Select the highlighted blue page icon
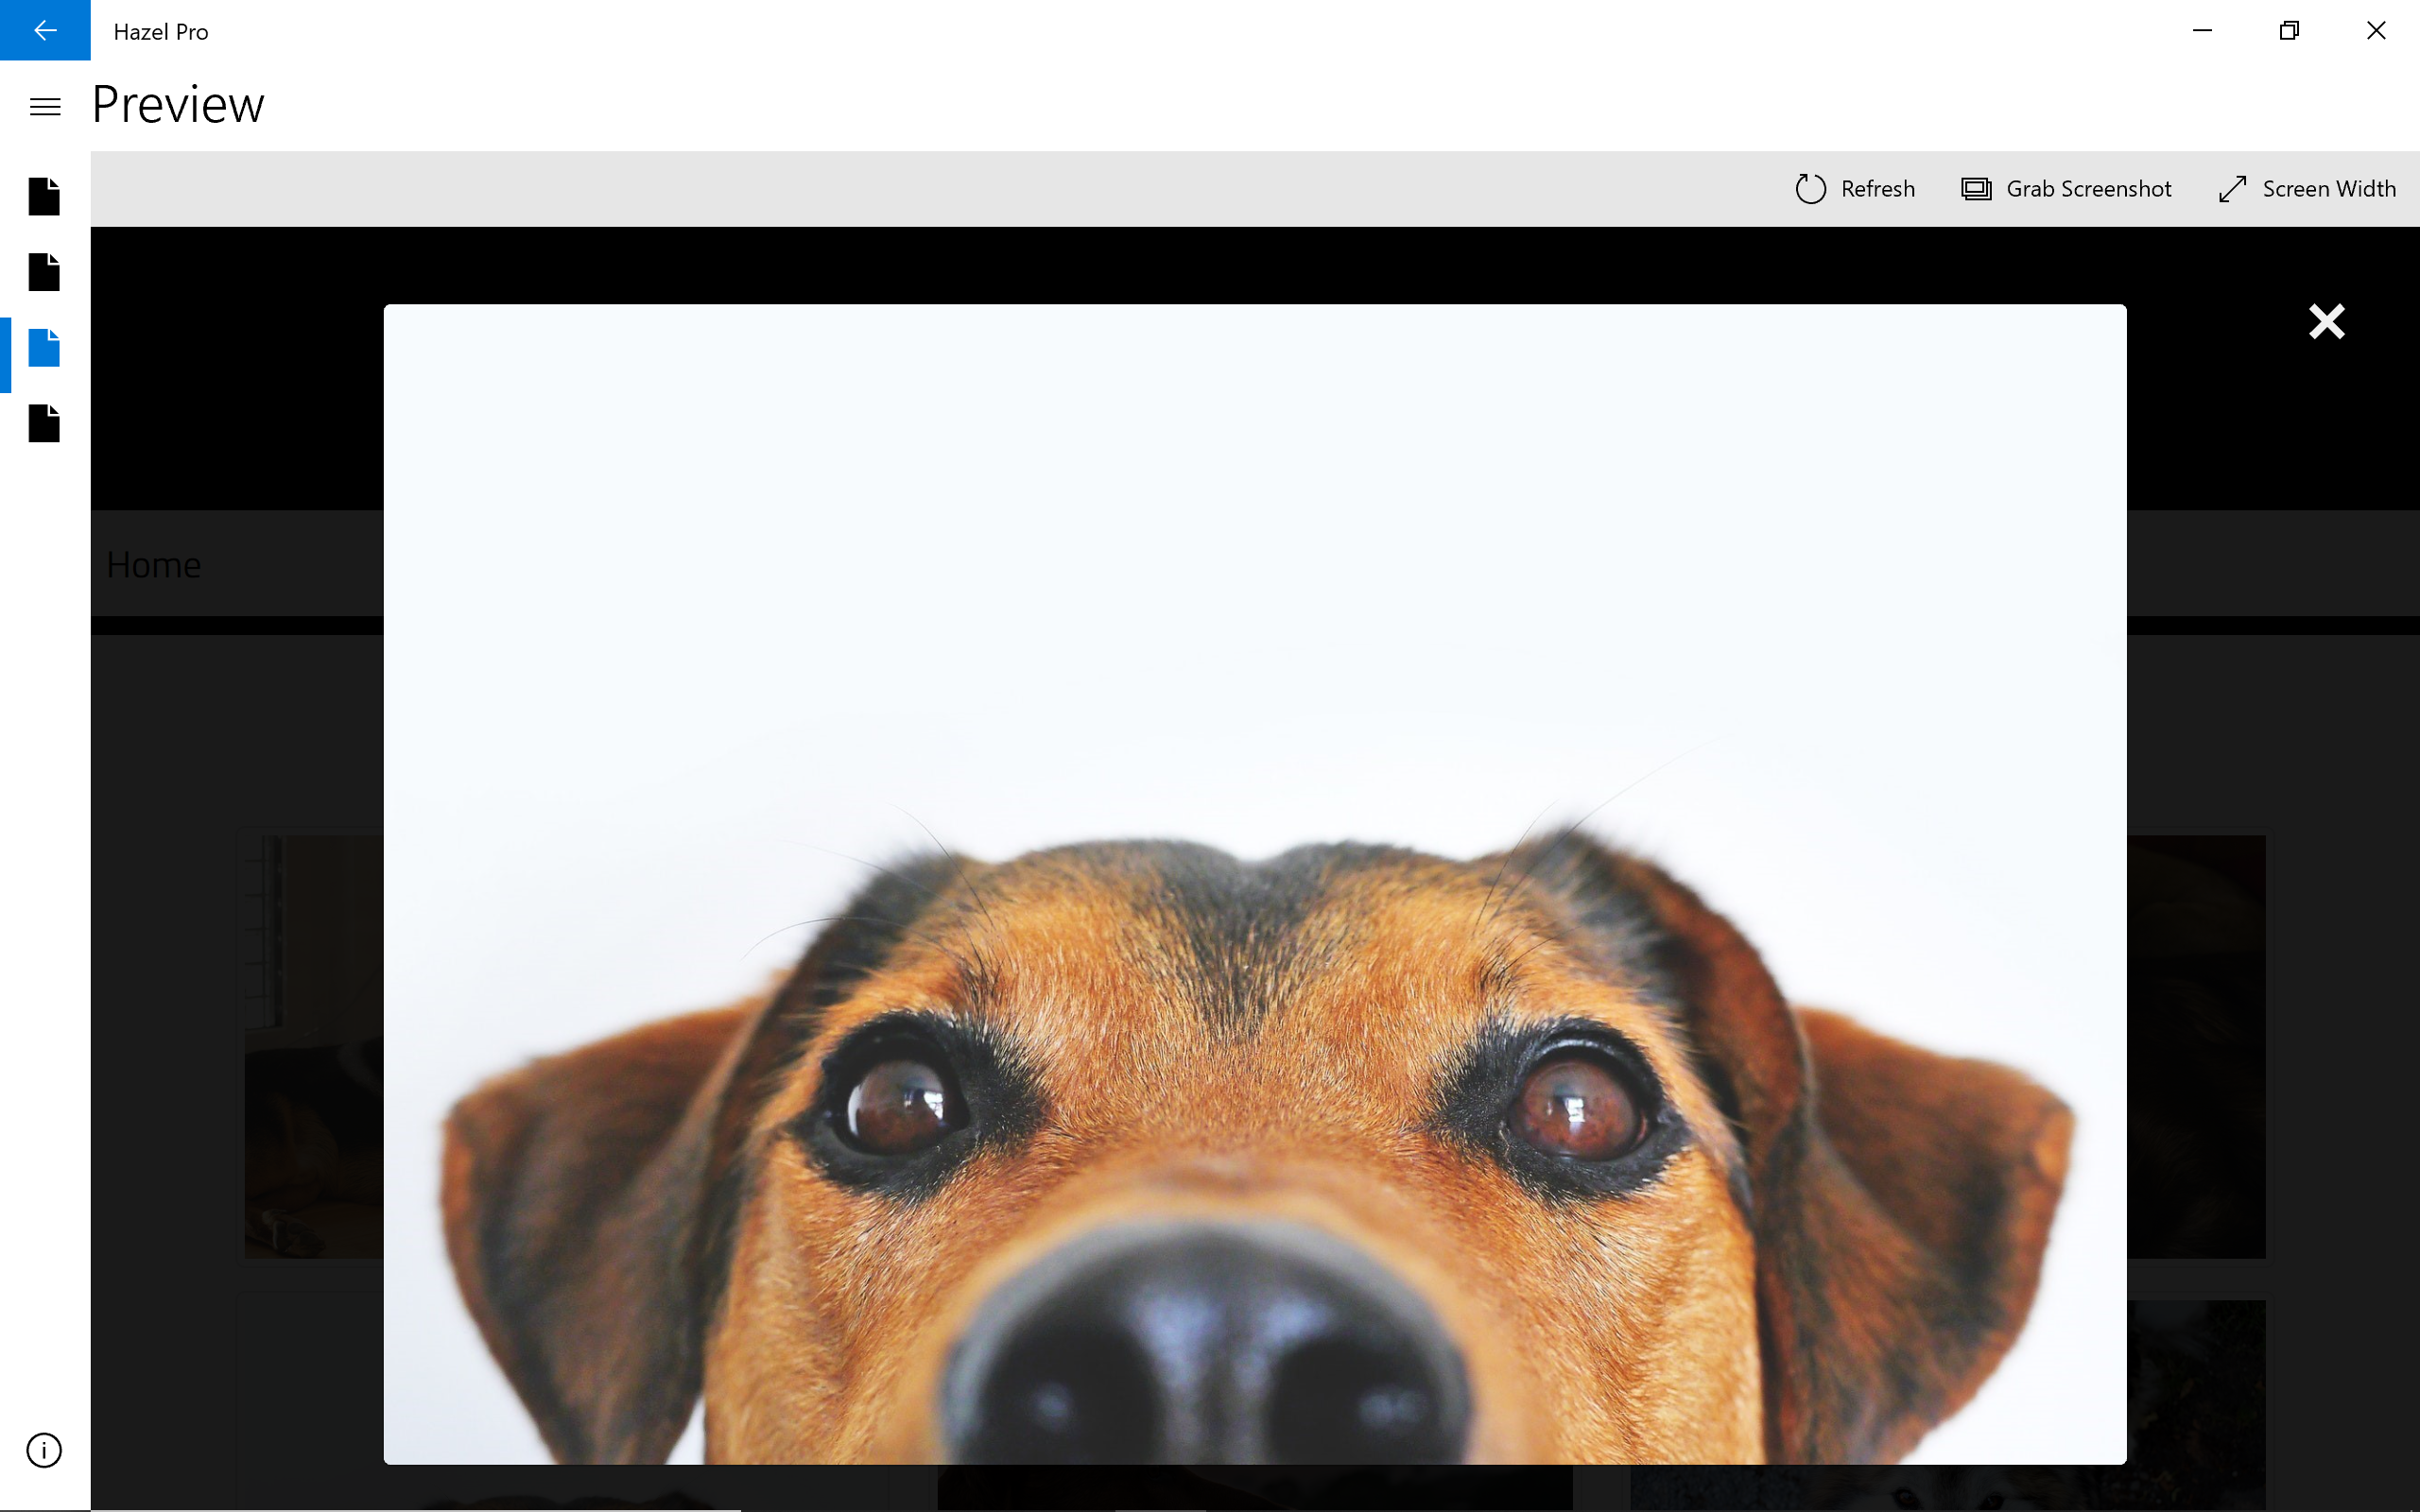 pyautogui.click(x=44, y=348)
